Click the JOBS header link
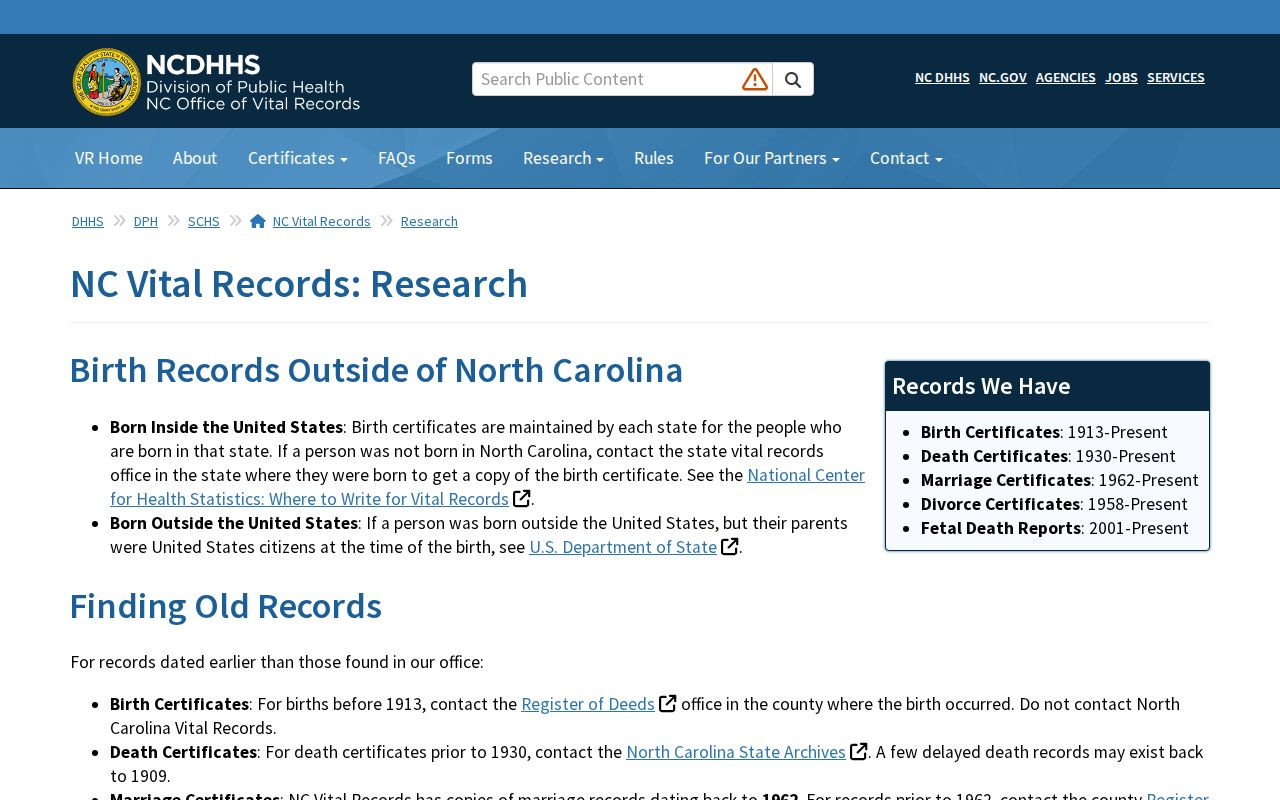 [1121, 77]
